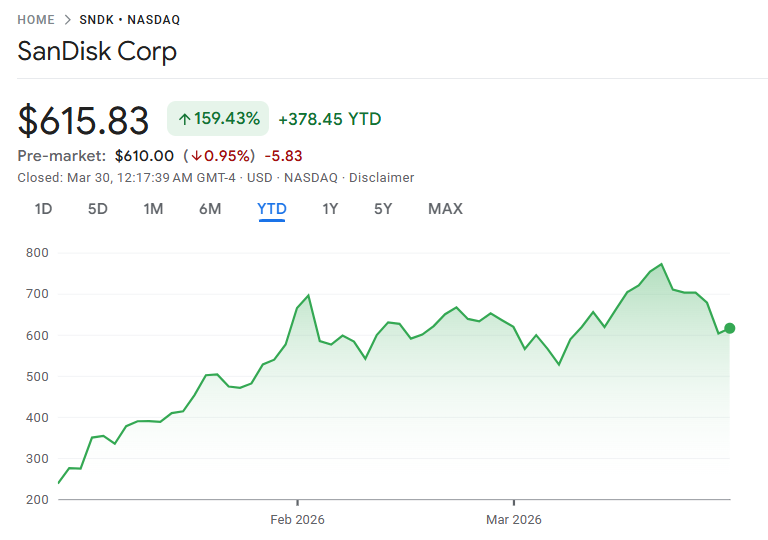Show the 5Y price chart
The width and height of the screenshot is (768, 540).
point(383,209)
